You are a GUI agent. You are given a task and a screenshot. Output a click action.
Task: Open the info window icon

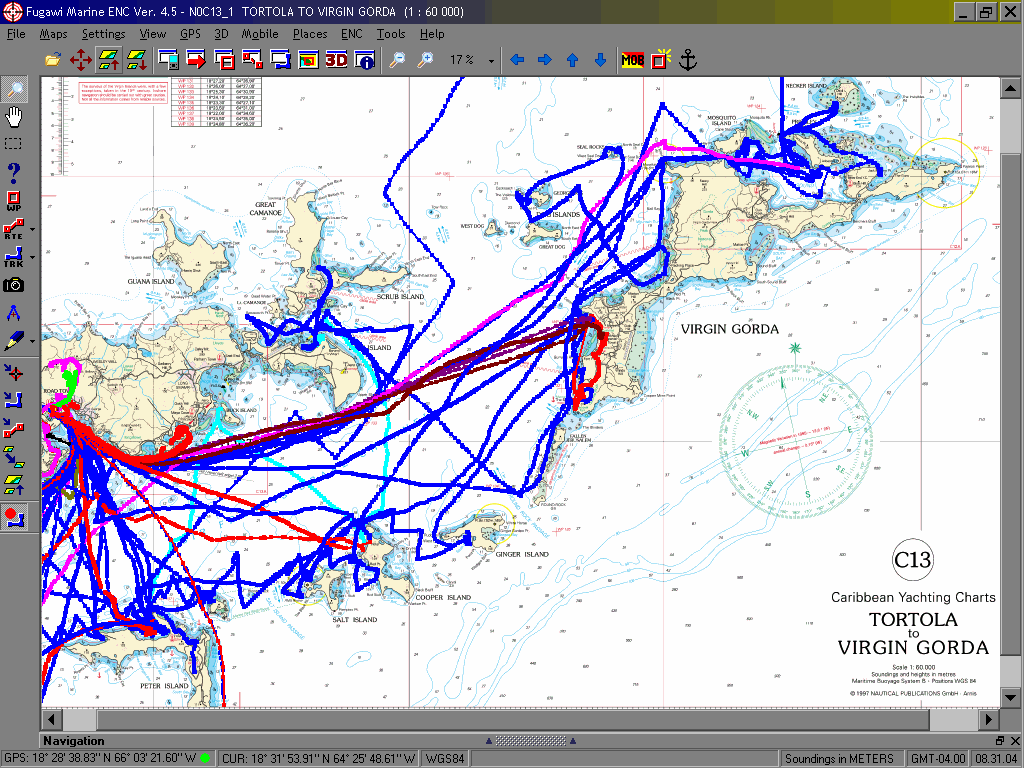pos(364,60)
